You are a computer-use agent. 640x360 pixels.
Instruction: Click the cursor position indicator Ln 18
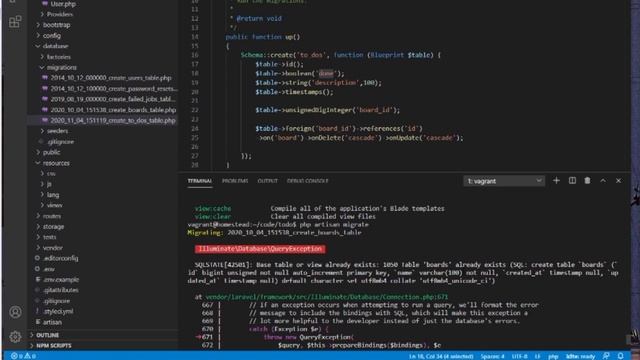pyautogui.click(x=441, y=356)
